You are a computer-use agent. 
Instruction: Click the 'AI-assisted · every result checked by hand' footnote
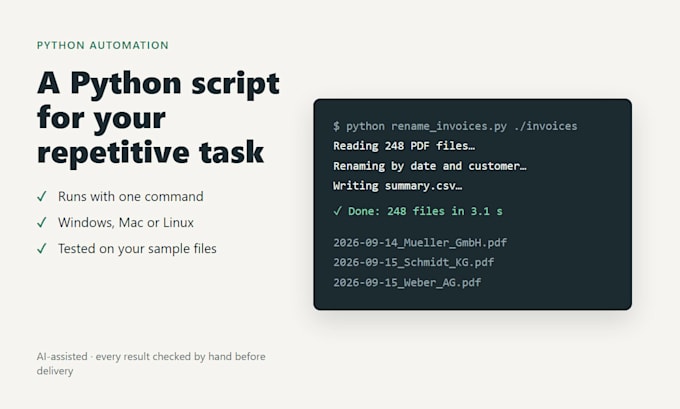151,363
